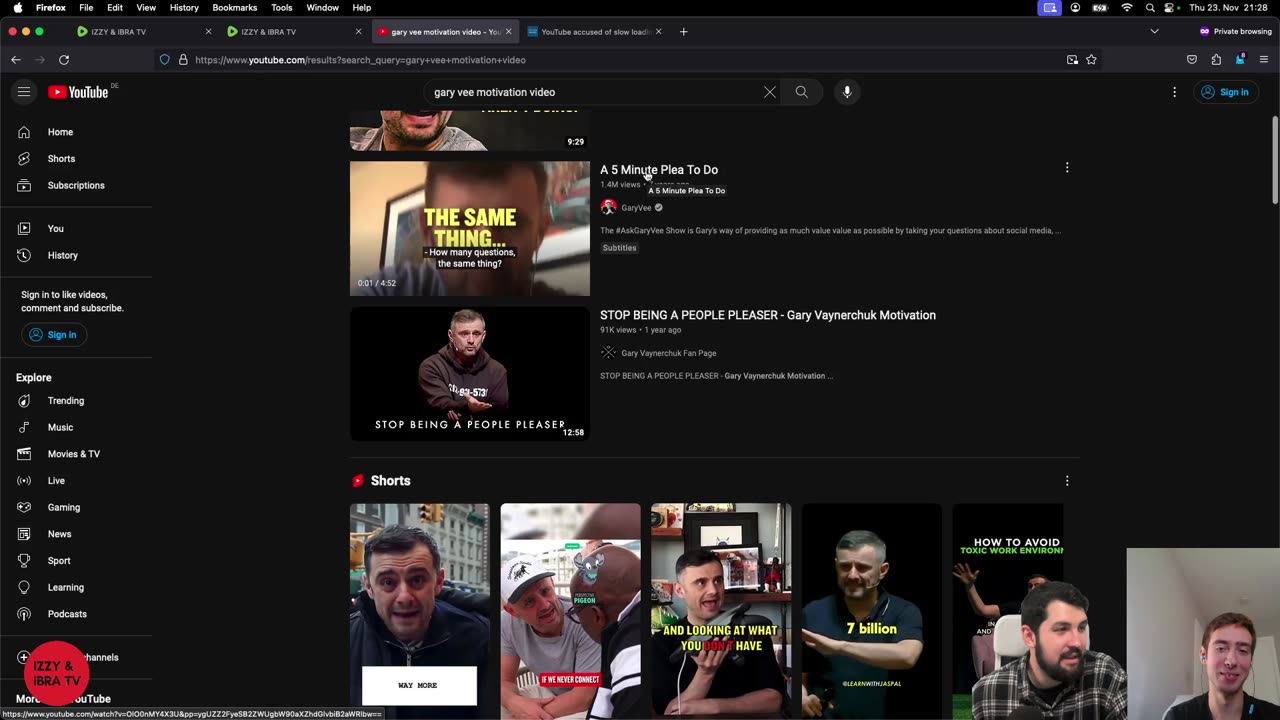Open the new tab with plus button
Viewport: 1280px width, 720px height.
(684, 32)
